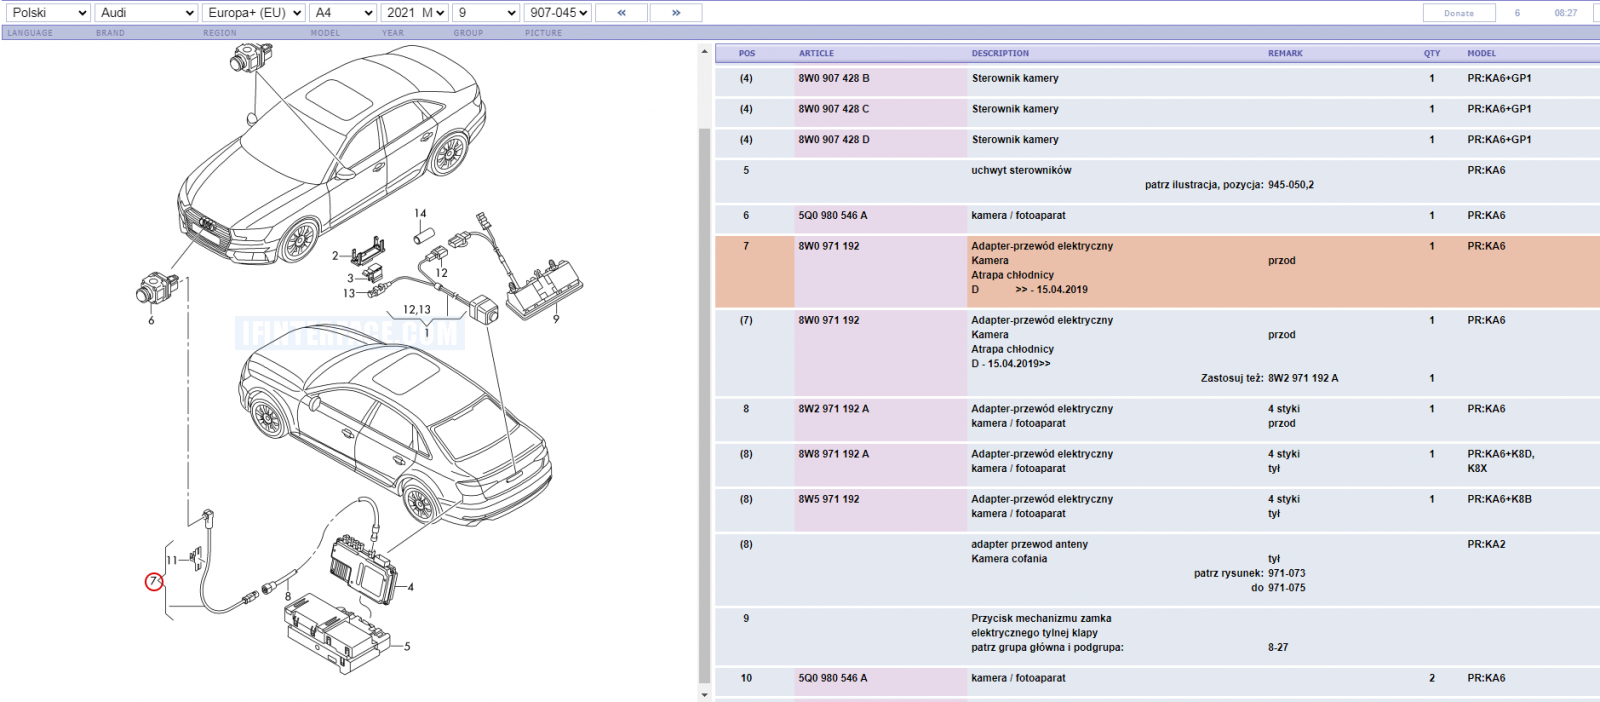The height and width of the screenshot is (702, 1600).
Task: Click the scroll down arrow of list
Action: [x=704, y=694]
